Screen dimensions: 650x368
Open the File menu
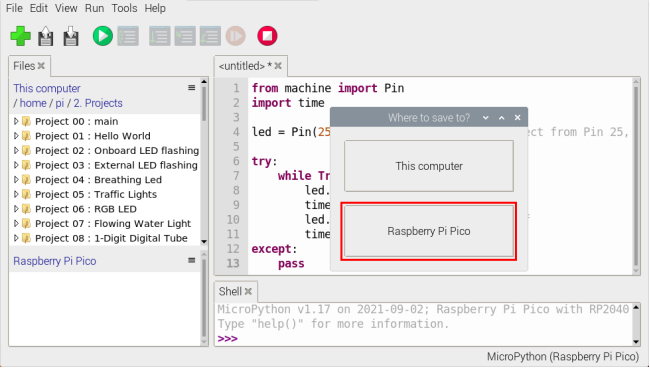click(14, 8)
